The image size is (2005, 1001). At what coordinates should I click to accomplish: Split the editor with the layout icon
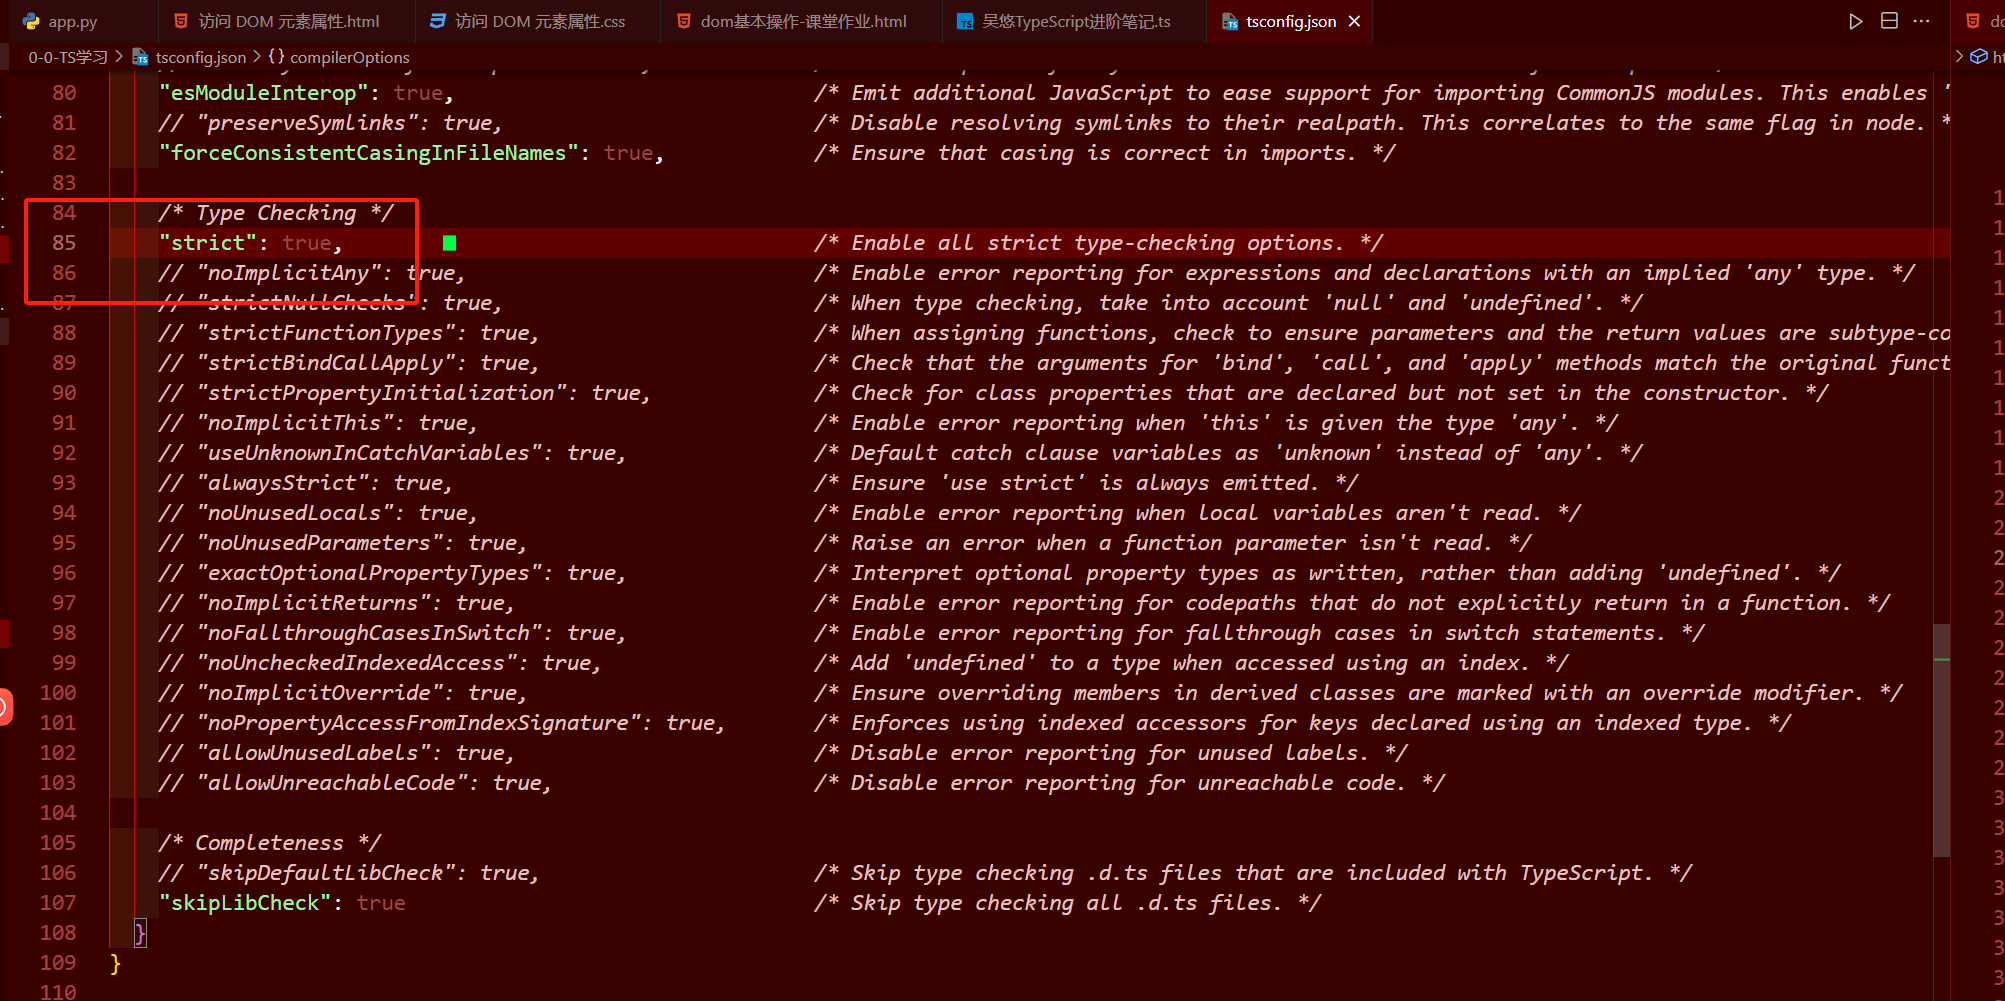click(1889, 21)
